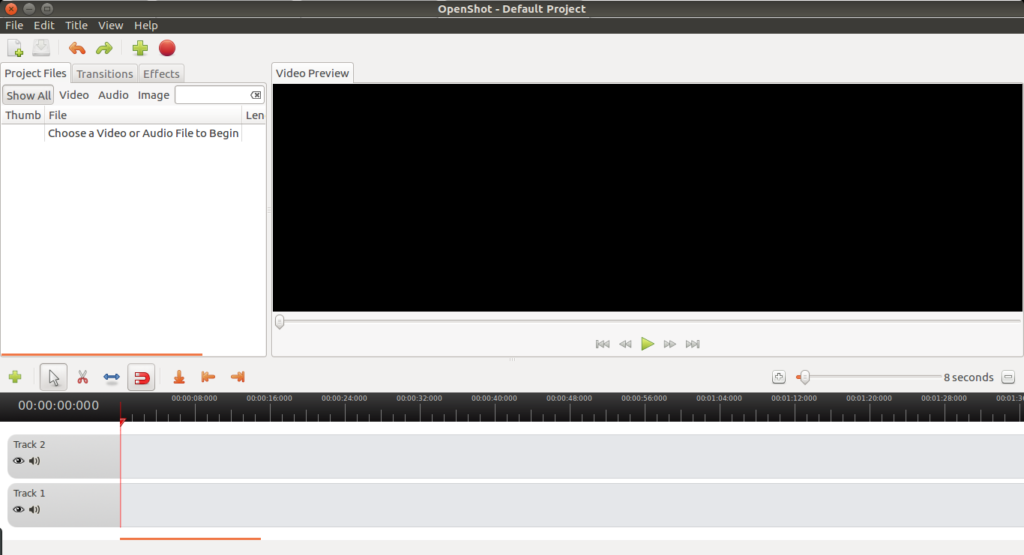Click the fast forward playback button

pos(669,344)
